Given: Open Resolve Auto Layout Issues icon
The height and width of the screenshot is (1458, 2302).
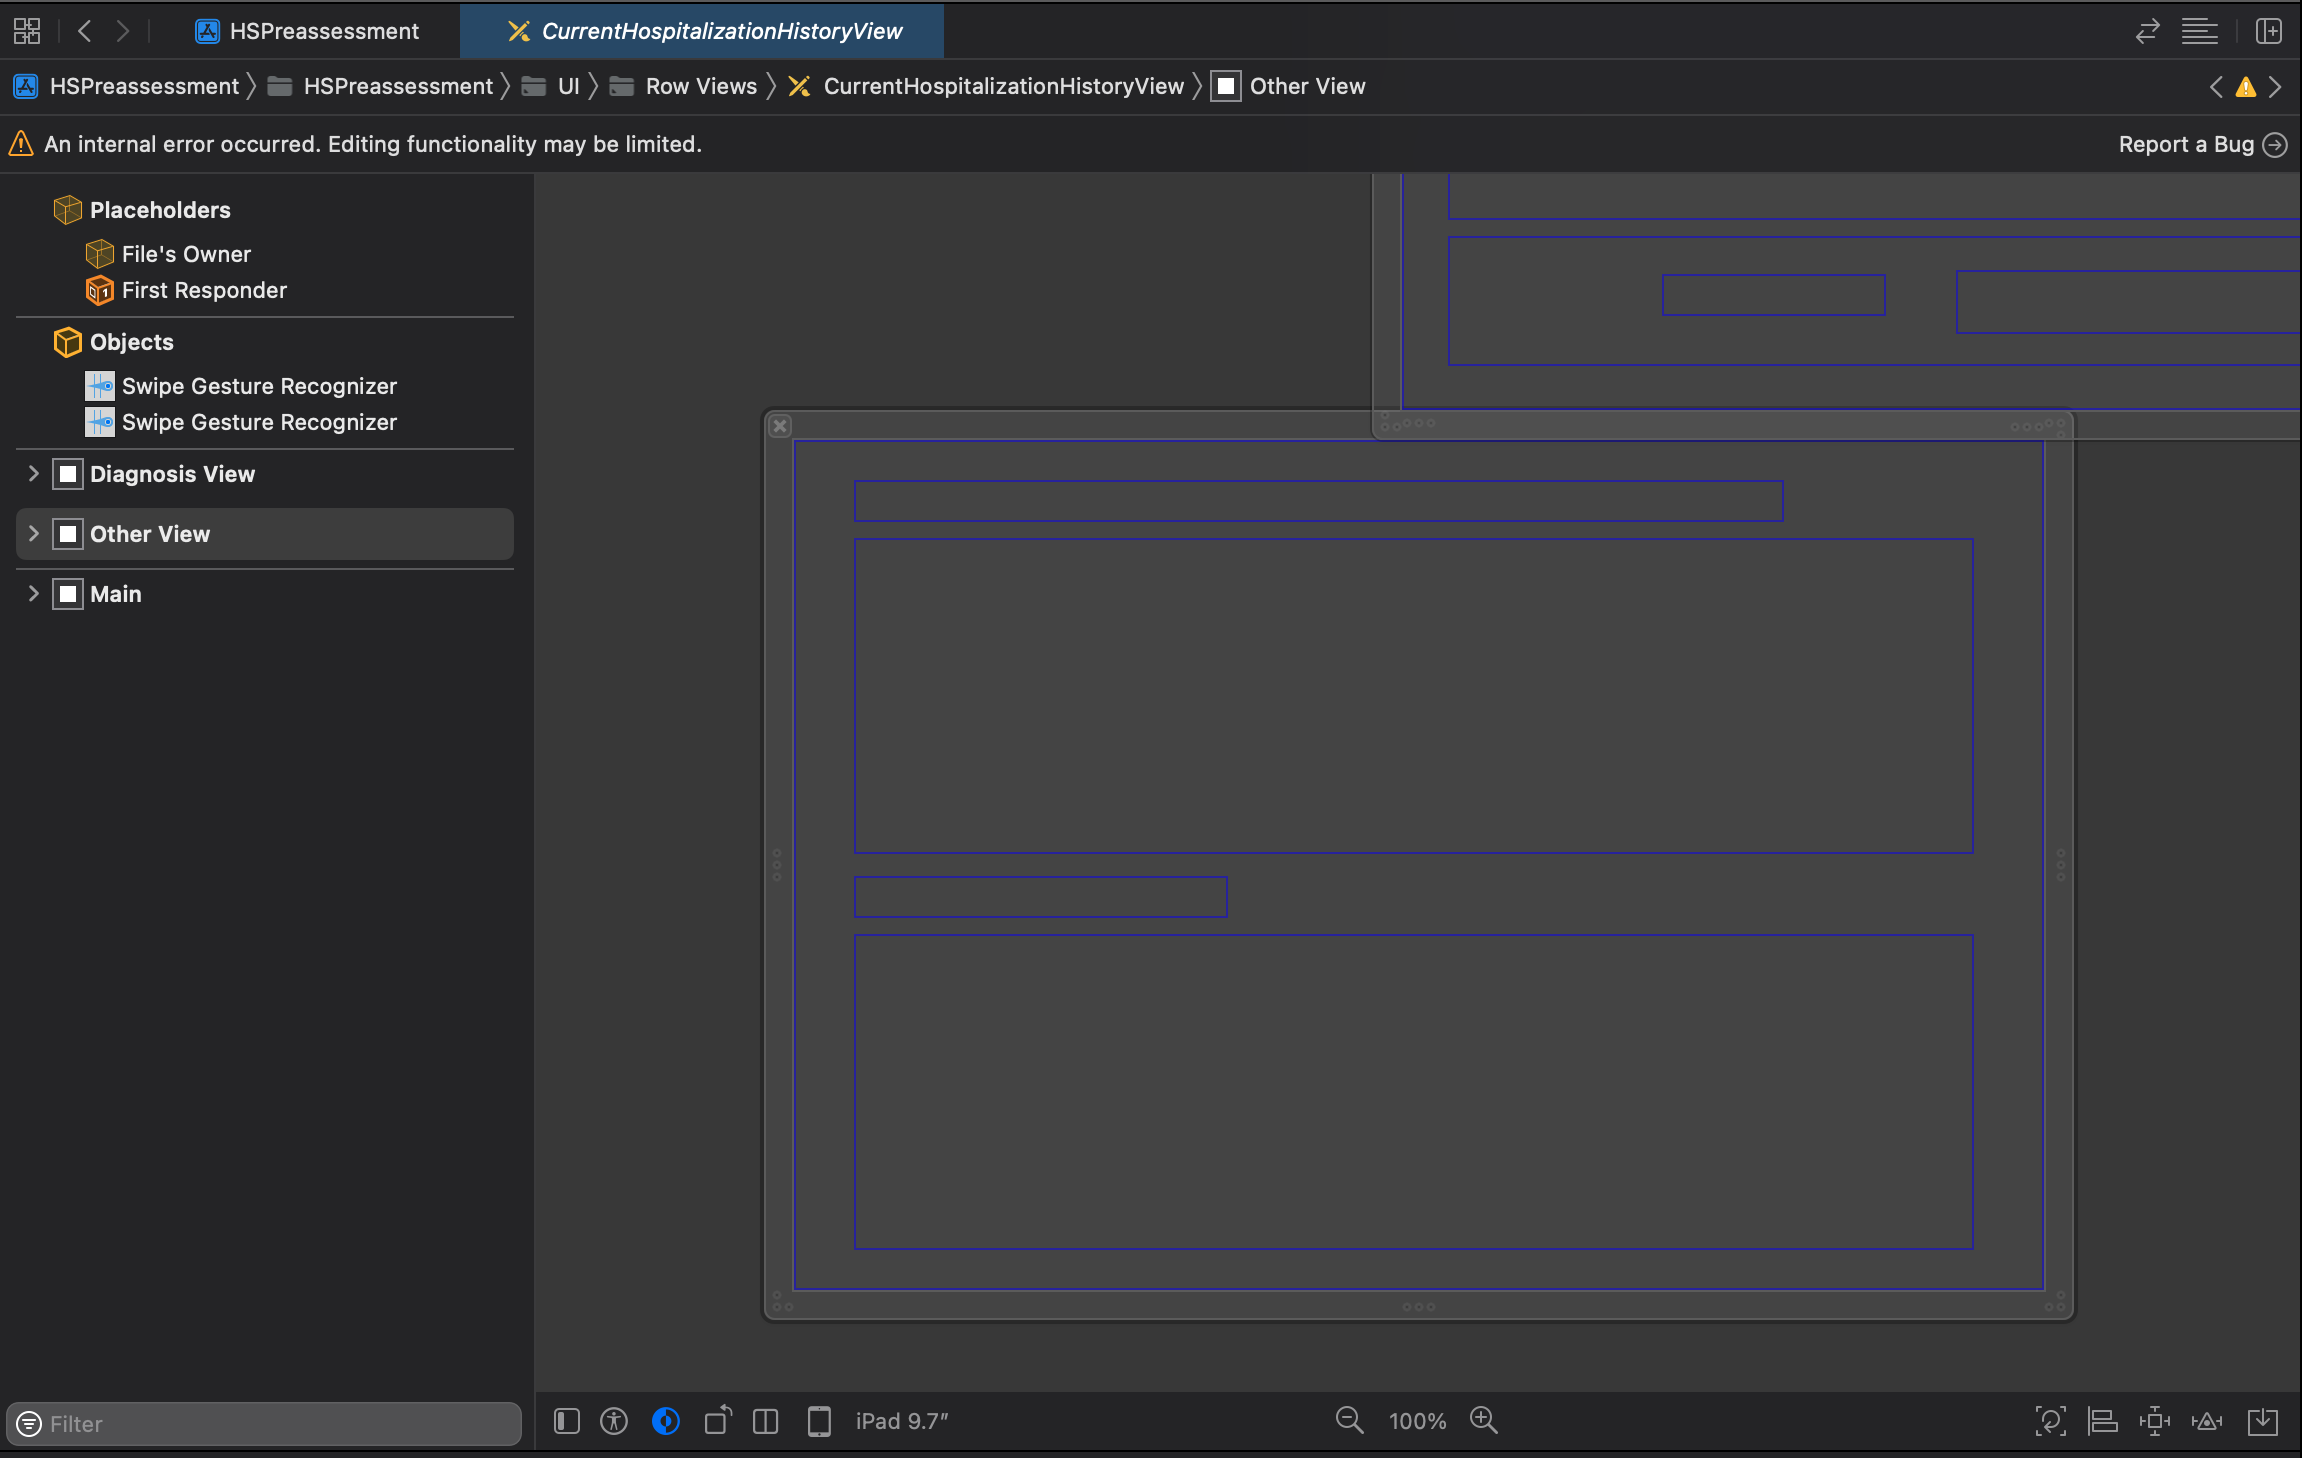Looking at the screenshot, I should (2207, 1421).
